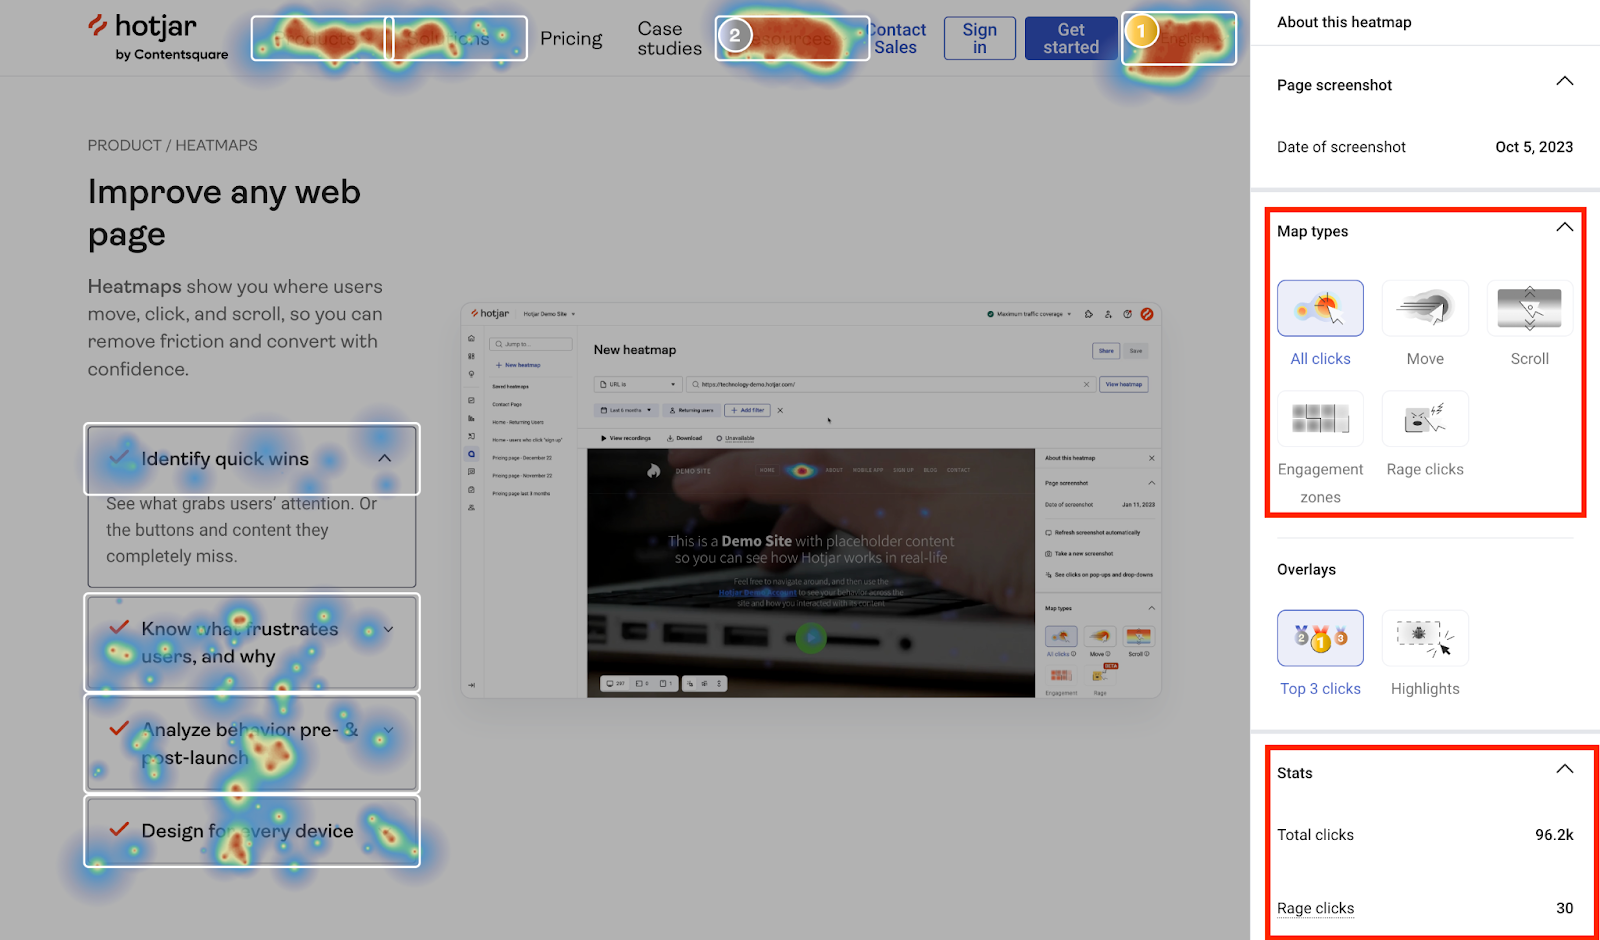Screen dimensions: 1600x940
Task: Select the Scroll map type icon
Action: tap(1529, 308)
